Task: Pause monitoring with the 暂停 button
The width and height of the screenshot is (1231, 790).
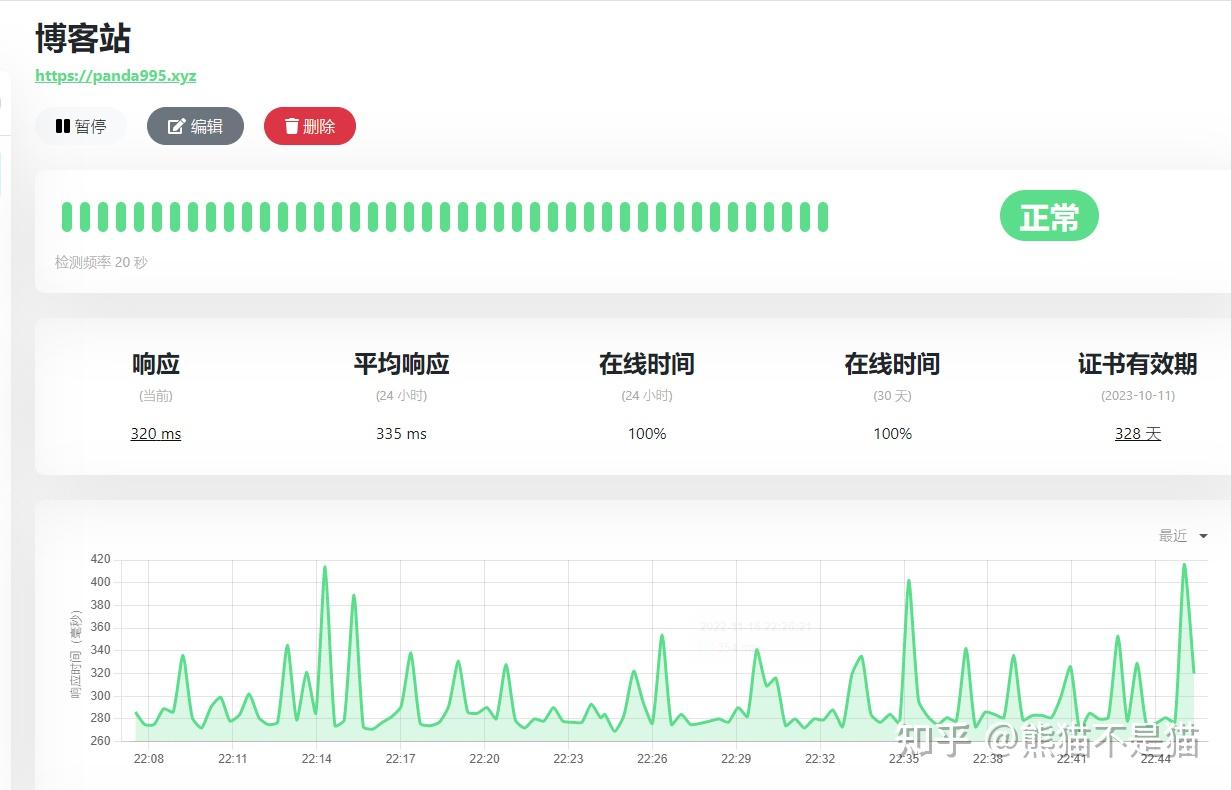Action: pyautogui.click(x=81, y=125)
